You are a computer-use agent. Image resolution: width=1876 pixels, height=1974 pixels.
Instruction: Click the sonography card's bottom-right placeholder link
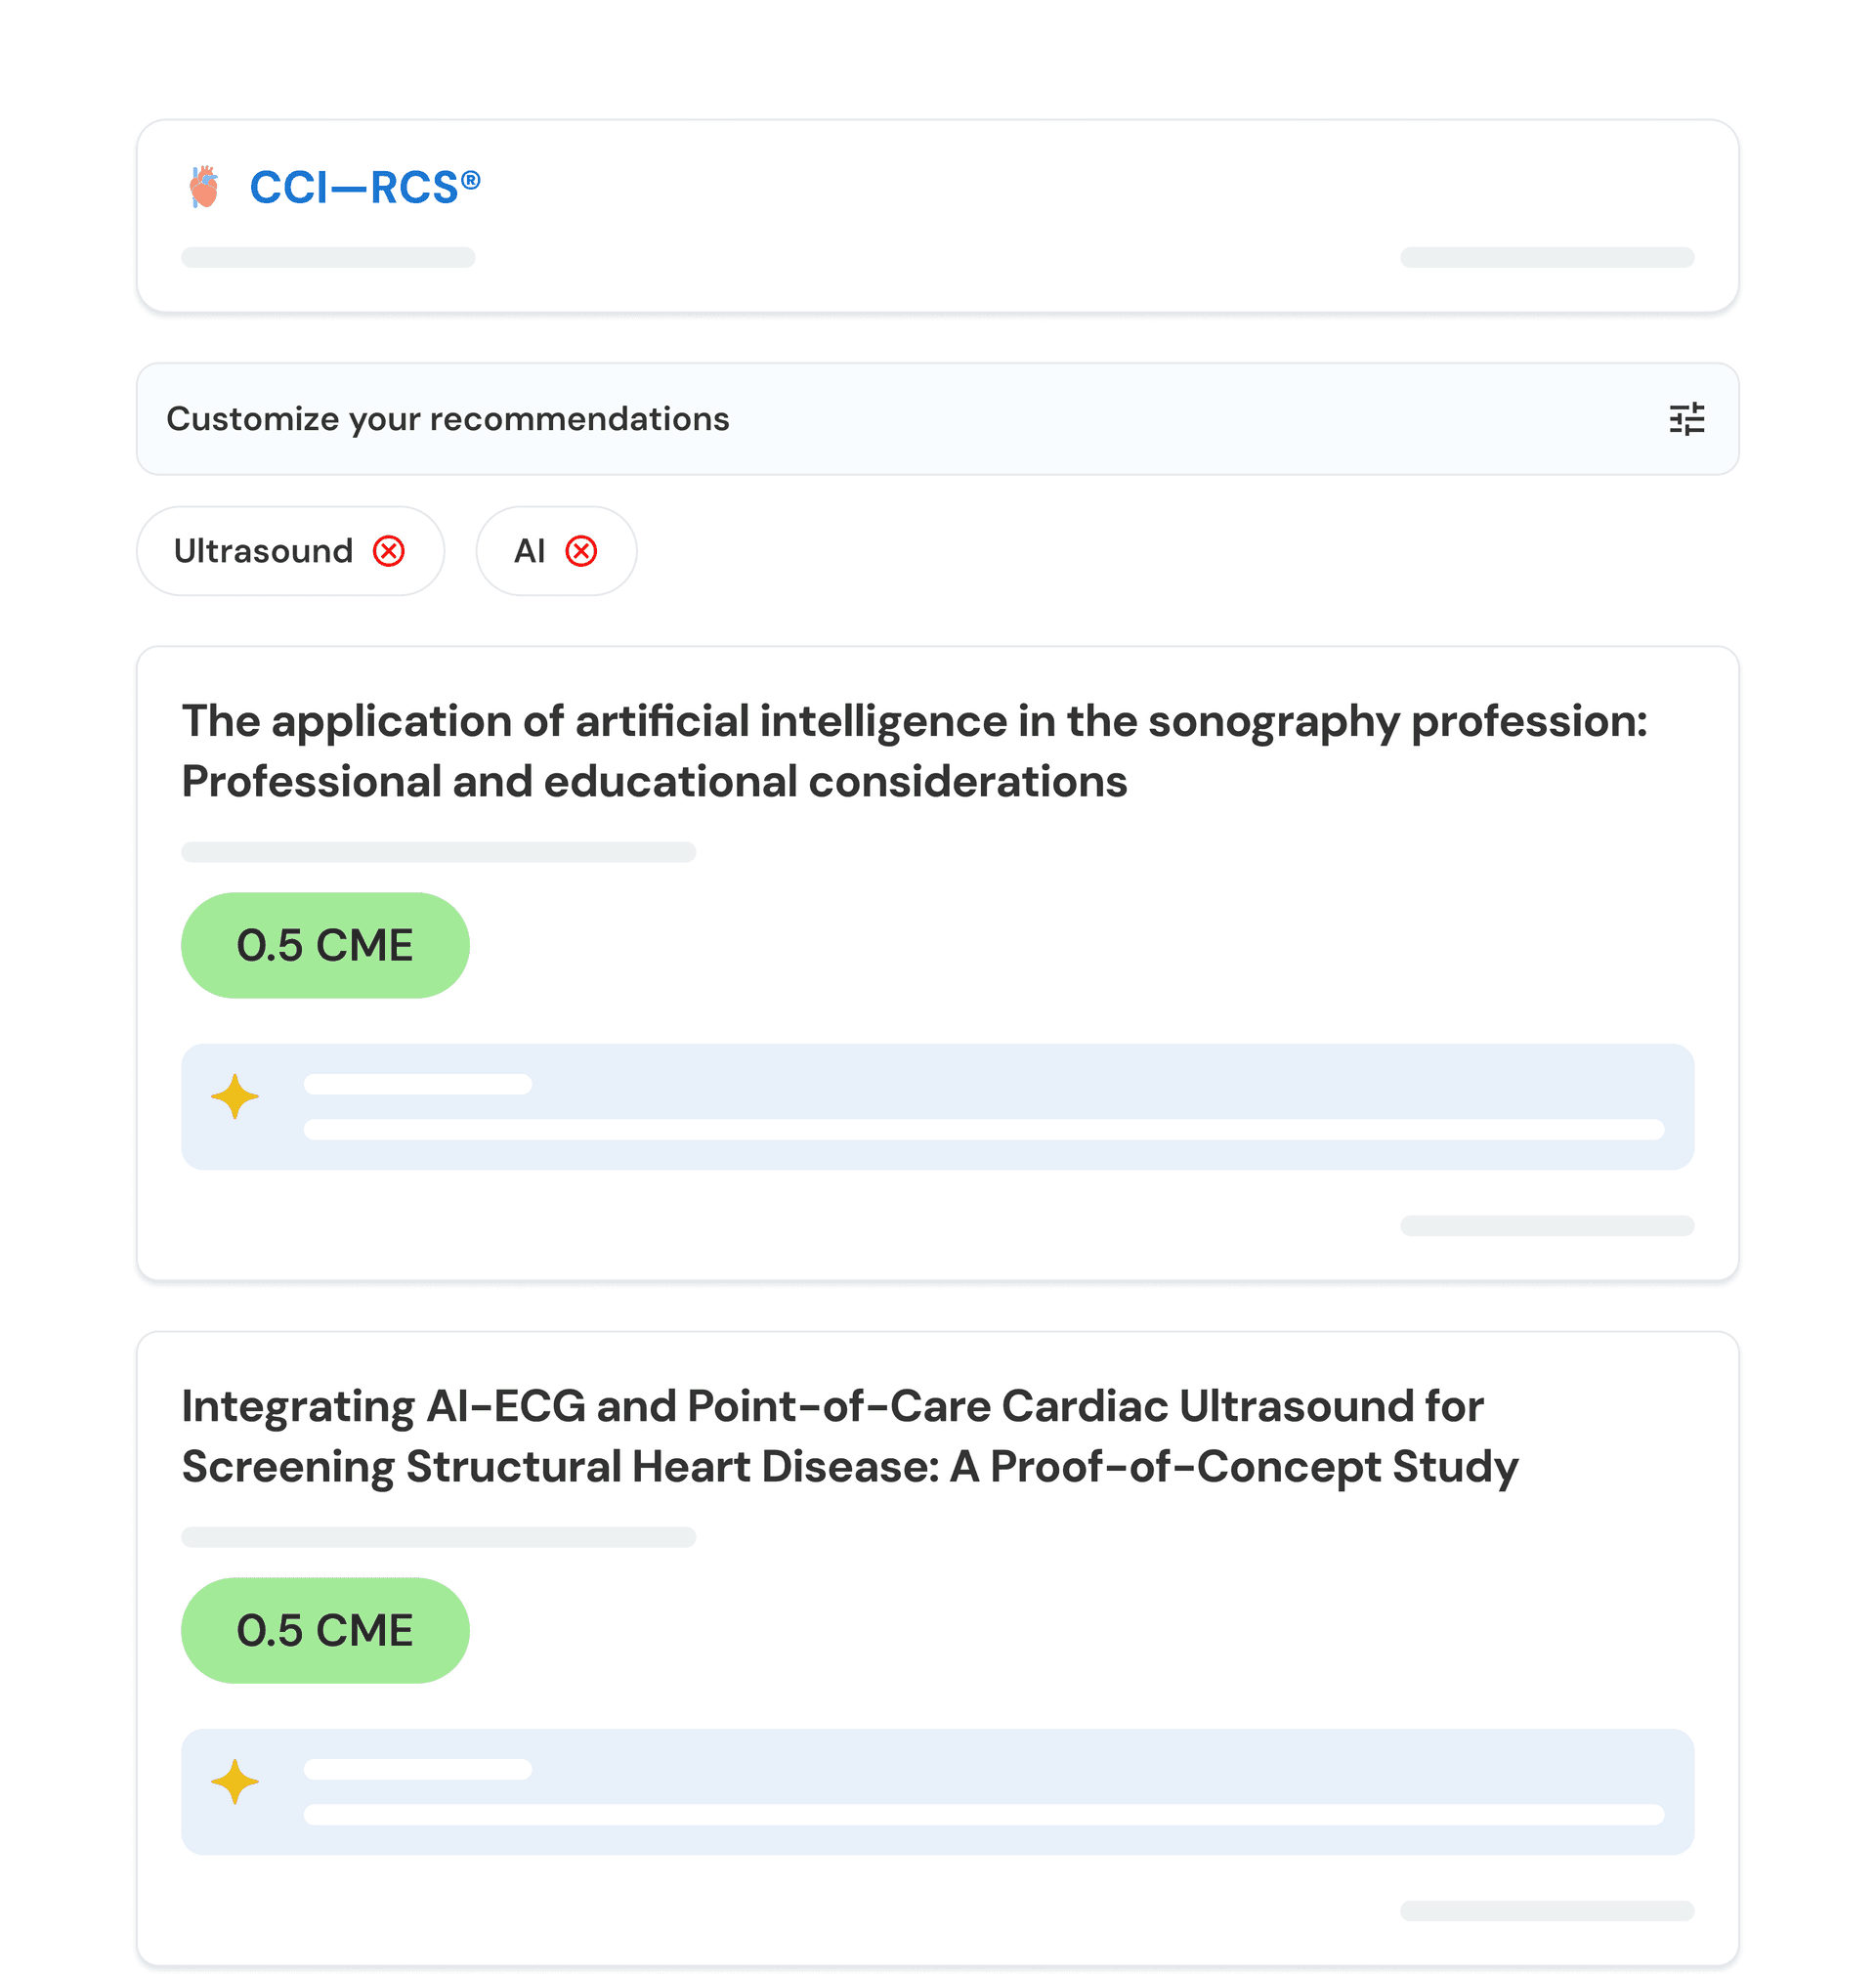[1546, 1226]
